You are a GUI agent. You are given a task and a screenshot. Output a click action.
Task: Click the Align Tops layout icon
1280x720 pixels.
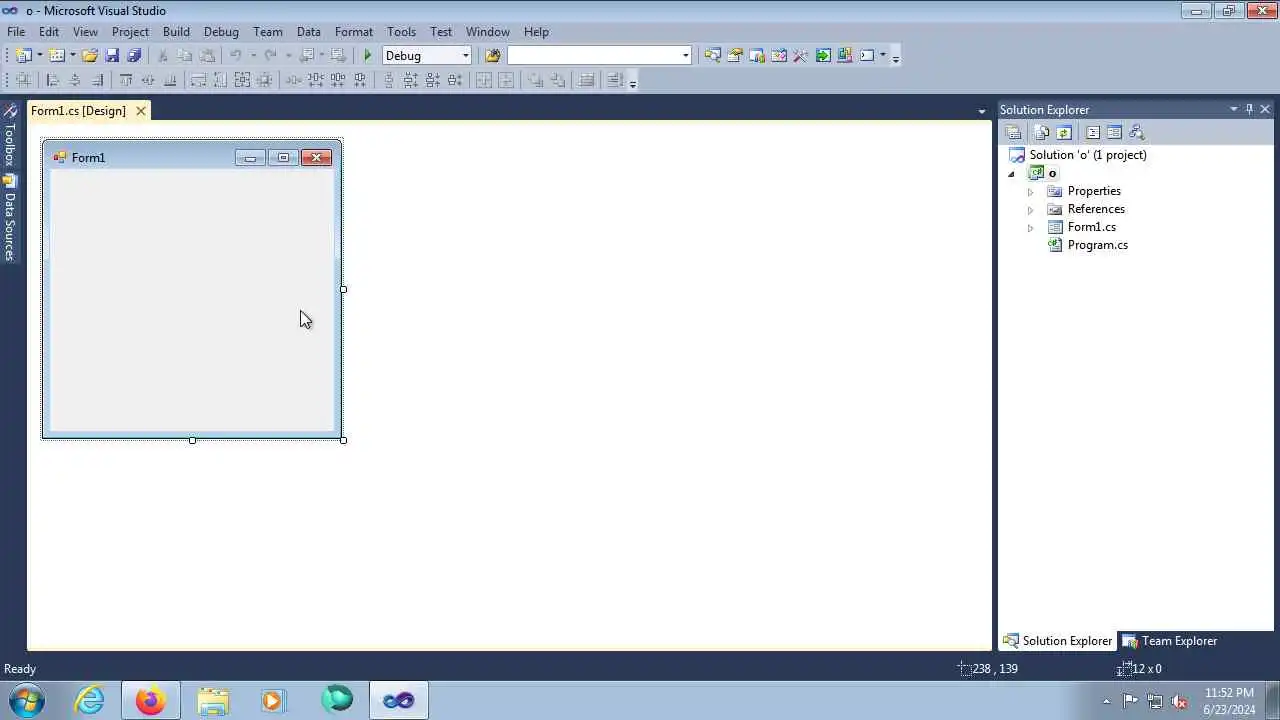point(126,80)
